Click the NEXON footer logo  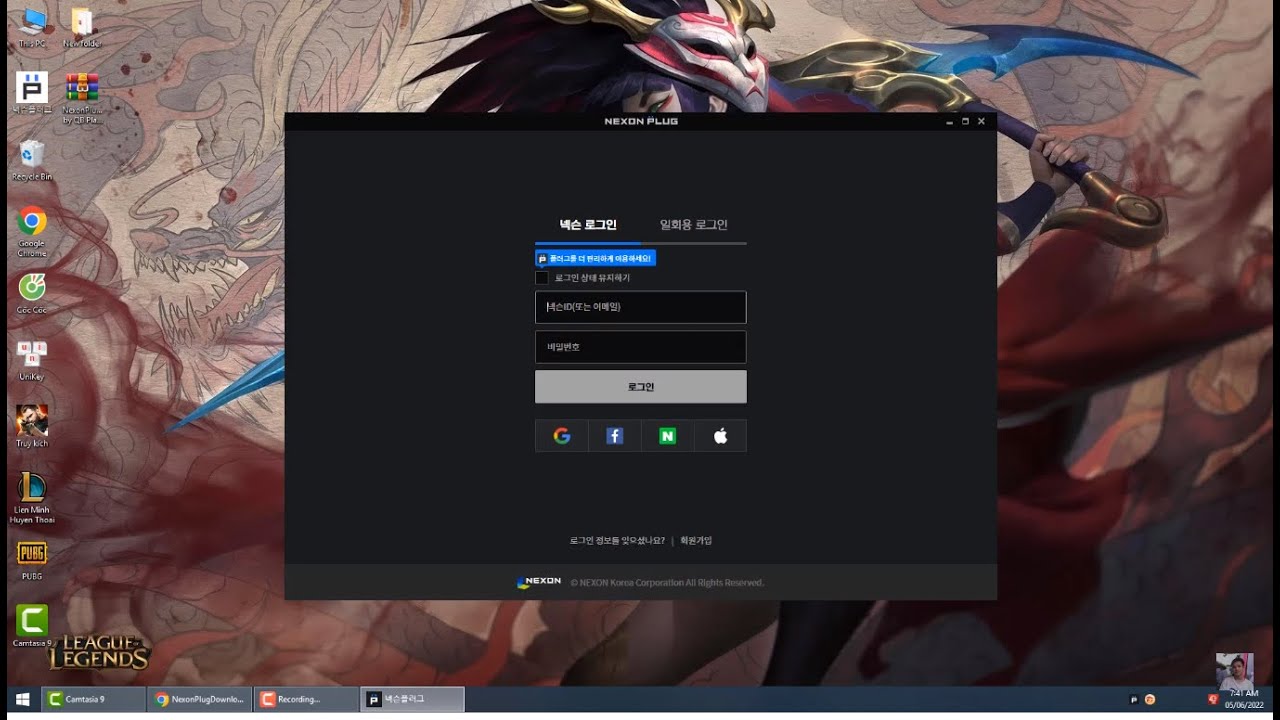click(x=539, y=582)
